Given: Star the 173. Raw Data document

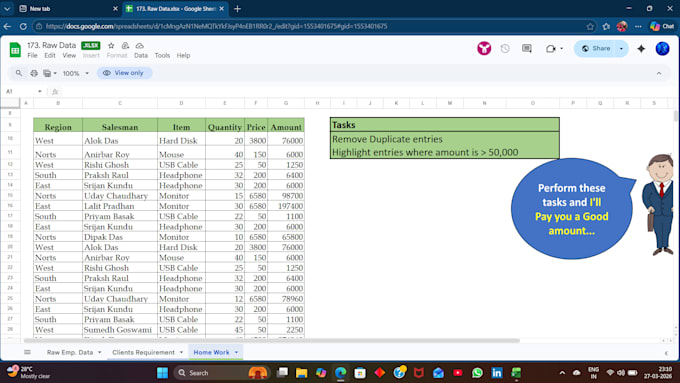Looking at the screenshot, I should click(x=111, y=46).
